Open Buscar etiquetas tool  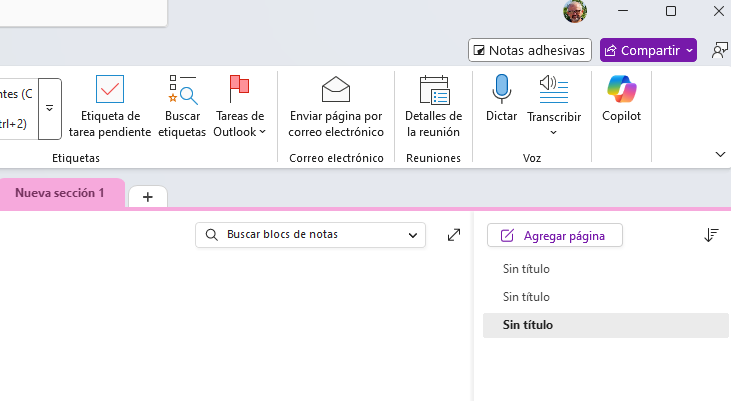(x=182, y=106)
